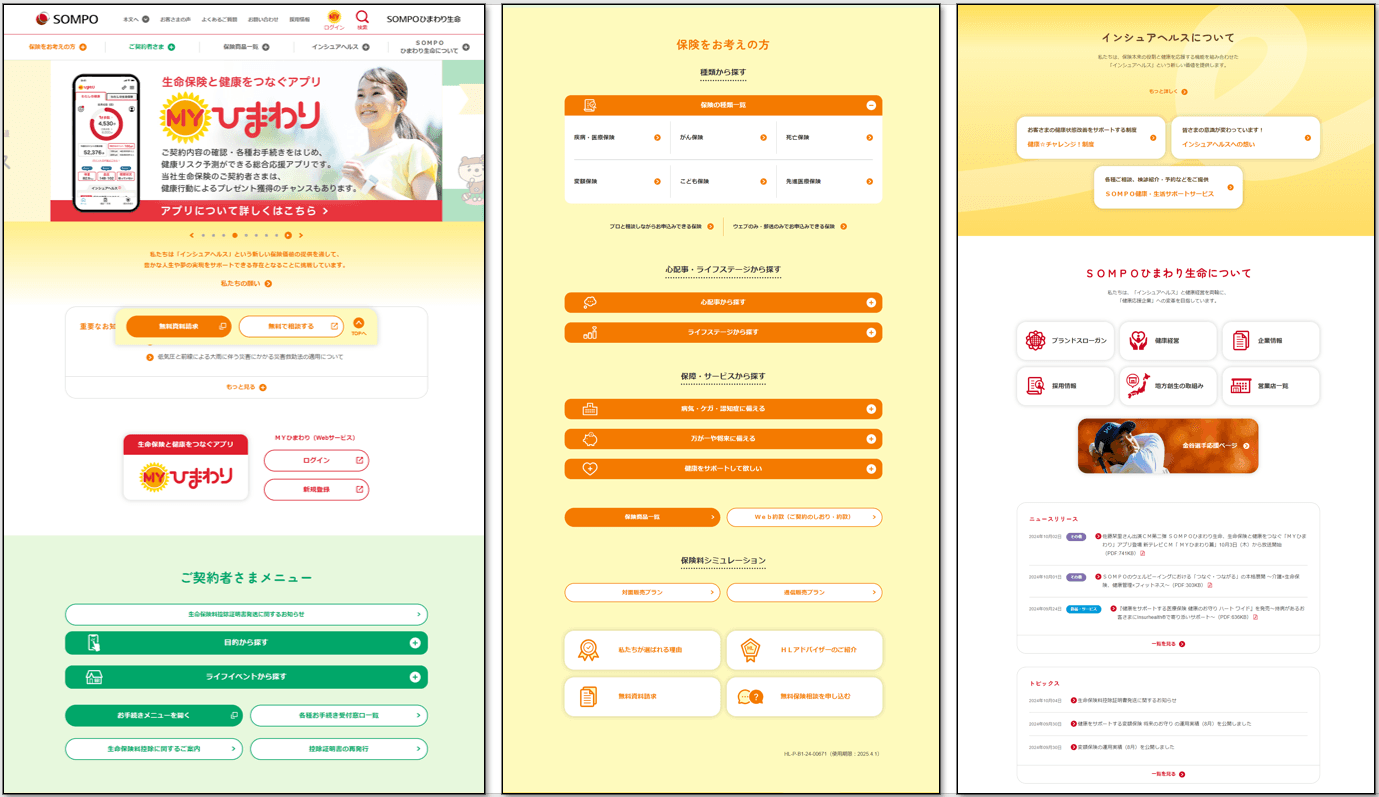Click carousel previous arrow
Viewport: 1379px width, 797px height.
(192, 235)
